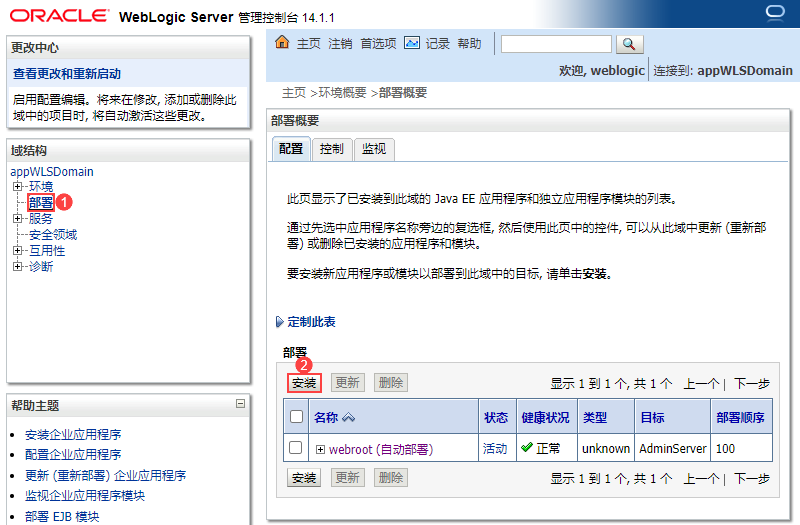This screenshot has width=800, height=525.
Task: Switch to the 配置 tab
Action: [291, 149]
